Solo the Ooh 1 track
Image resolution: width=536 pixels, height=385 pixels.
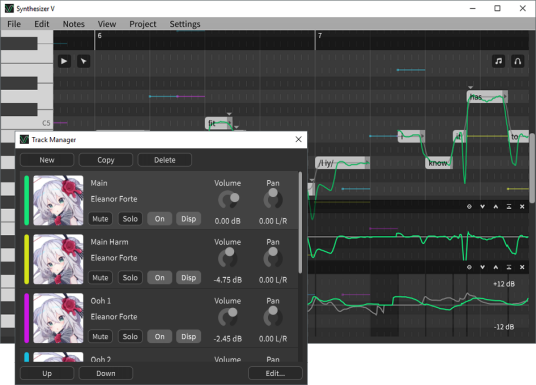130,336
